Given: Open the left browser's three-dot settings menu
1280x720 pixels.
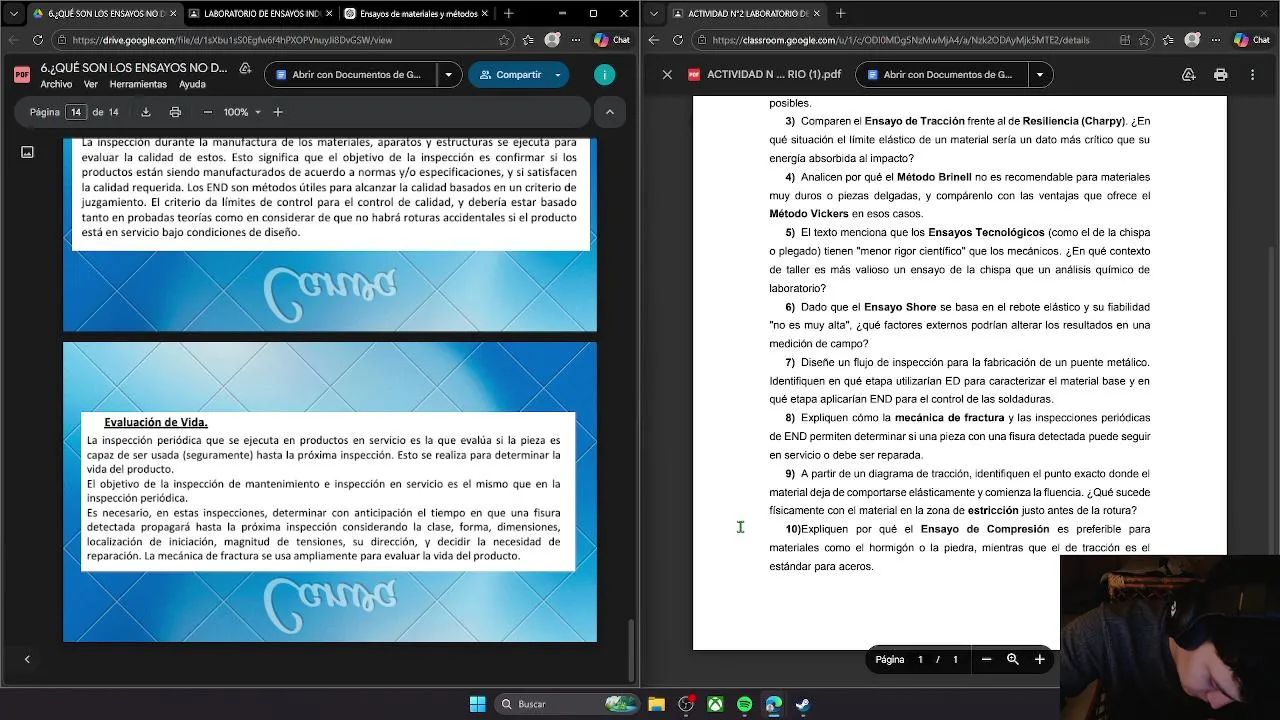Looking at the screenshot, I should click(577, 40).
